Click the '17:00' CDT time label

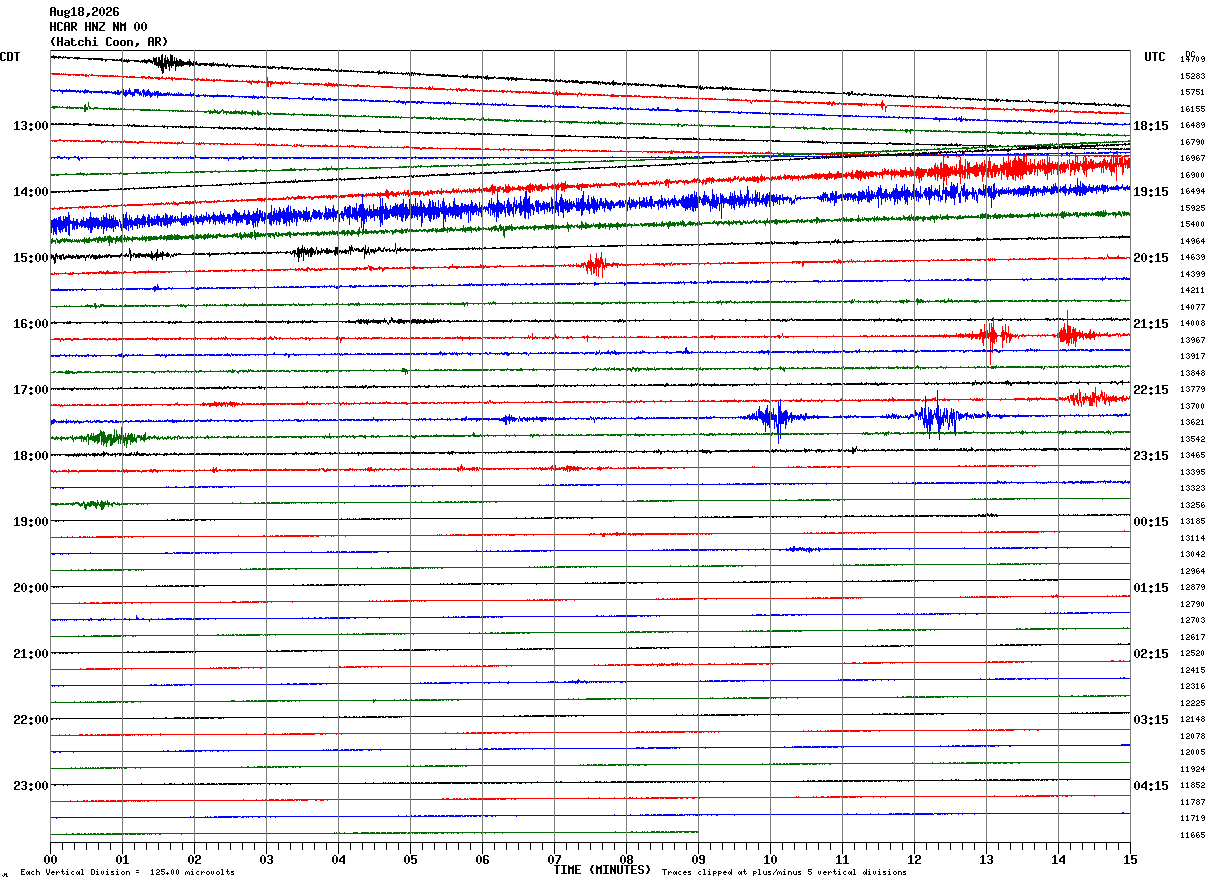[30, 390]
